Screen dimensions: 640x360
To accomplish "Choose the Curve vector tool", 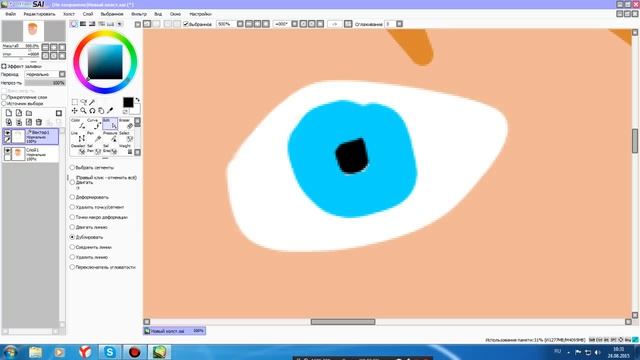I will tap(93, 124).
